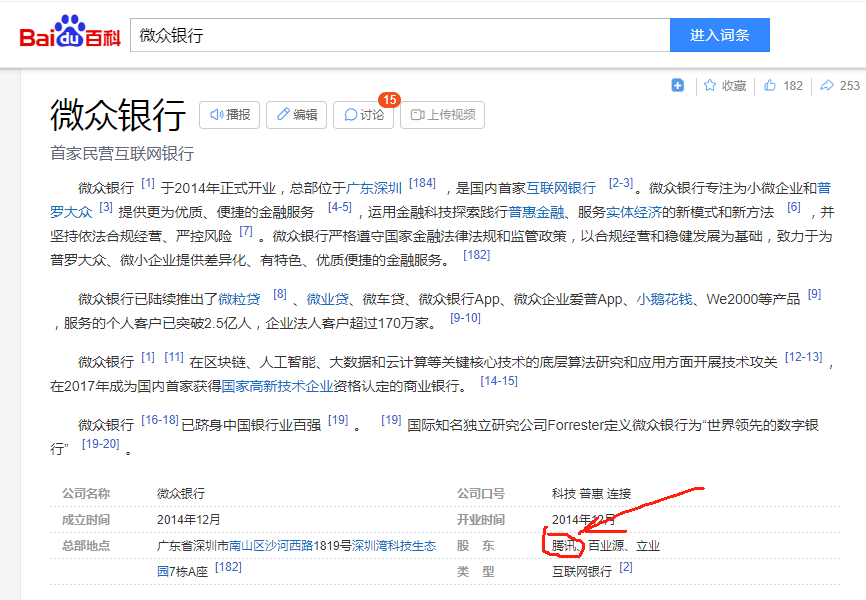Click the 上传视频 button

(442, 115)
